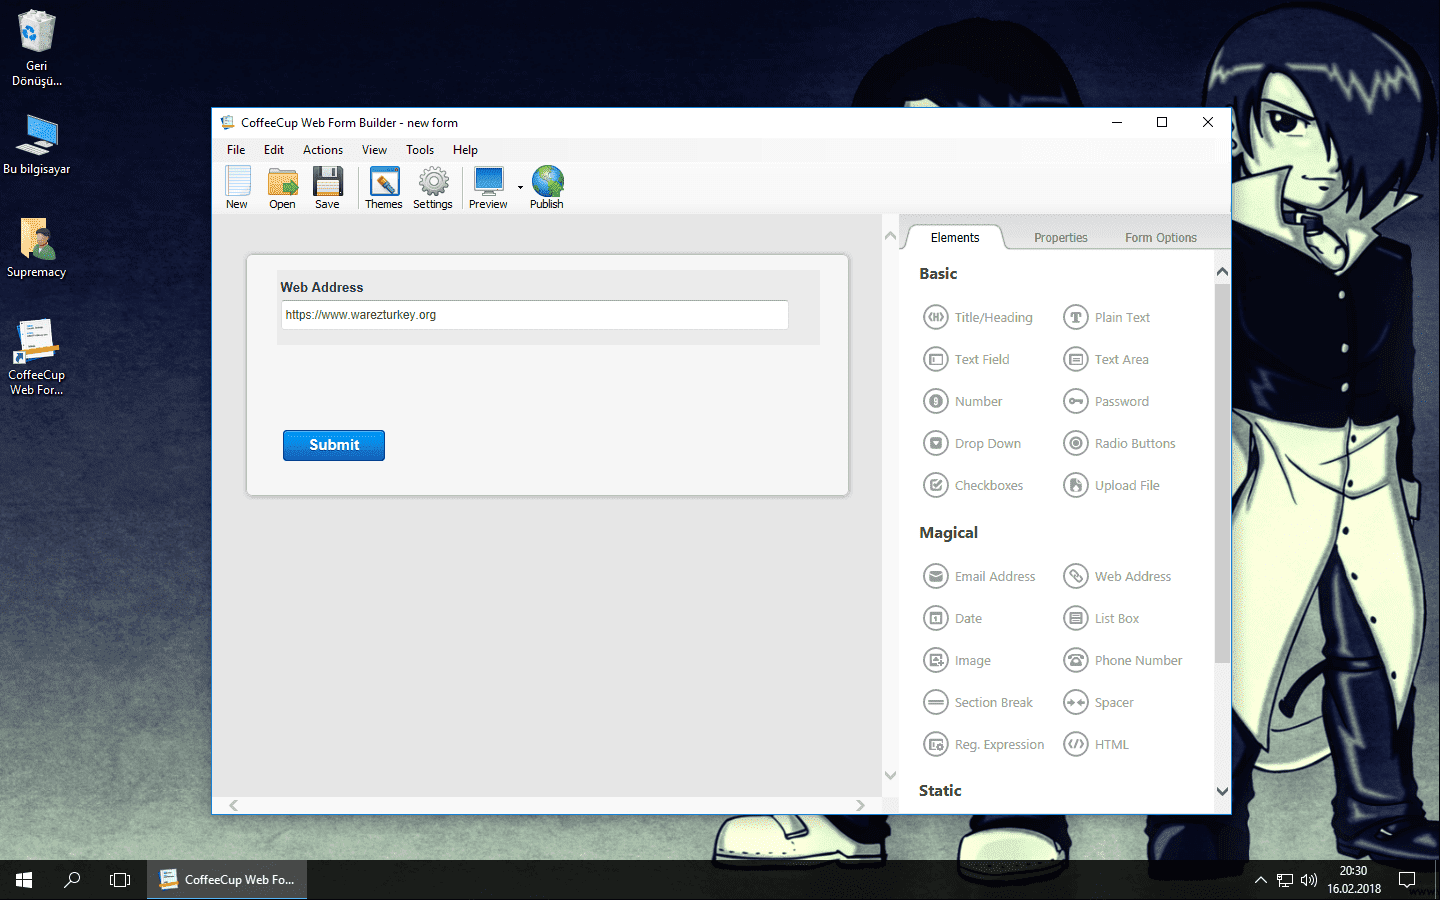
Task: Switch to the Form Options tab
Action: tap(1161, 238)
